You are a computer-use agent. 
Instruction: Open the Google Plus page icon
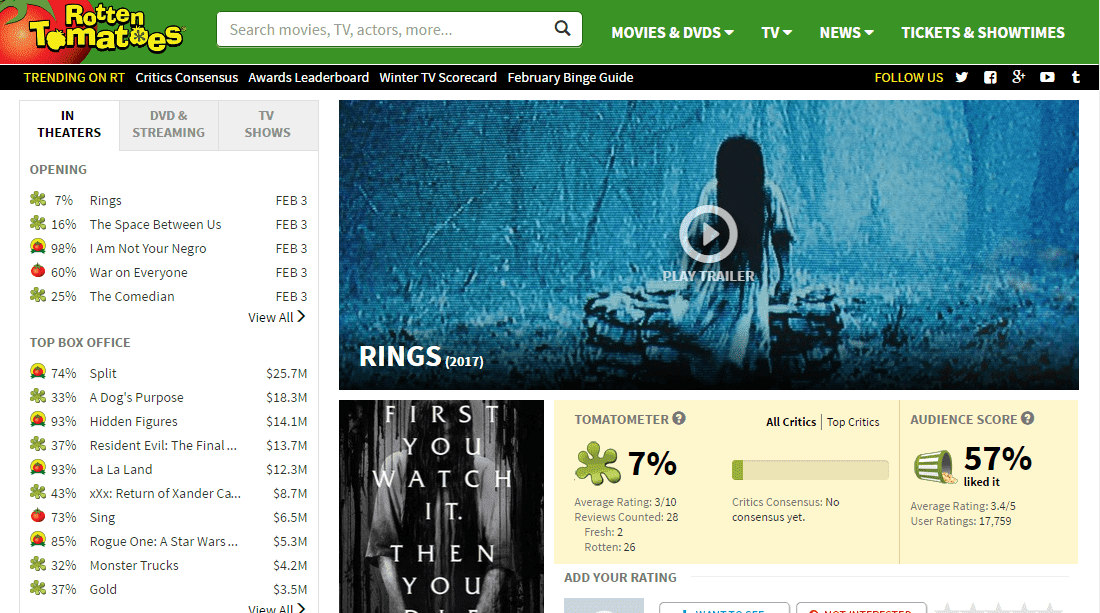pyautogui.click(x=1019, y=77)
